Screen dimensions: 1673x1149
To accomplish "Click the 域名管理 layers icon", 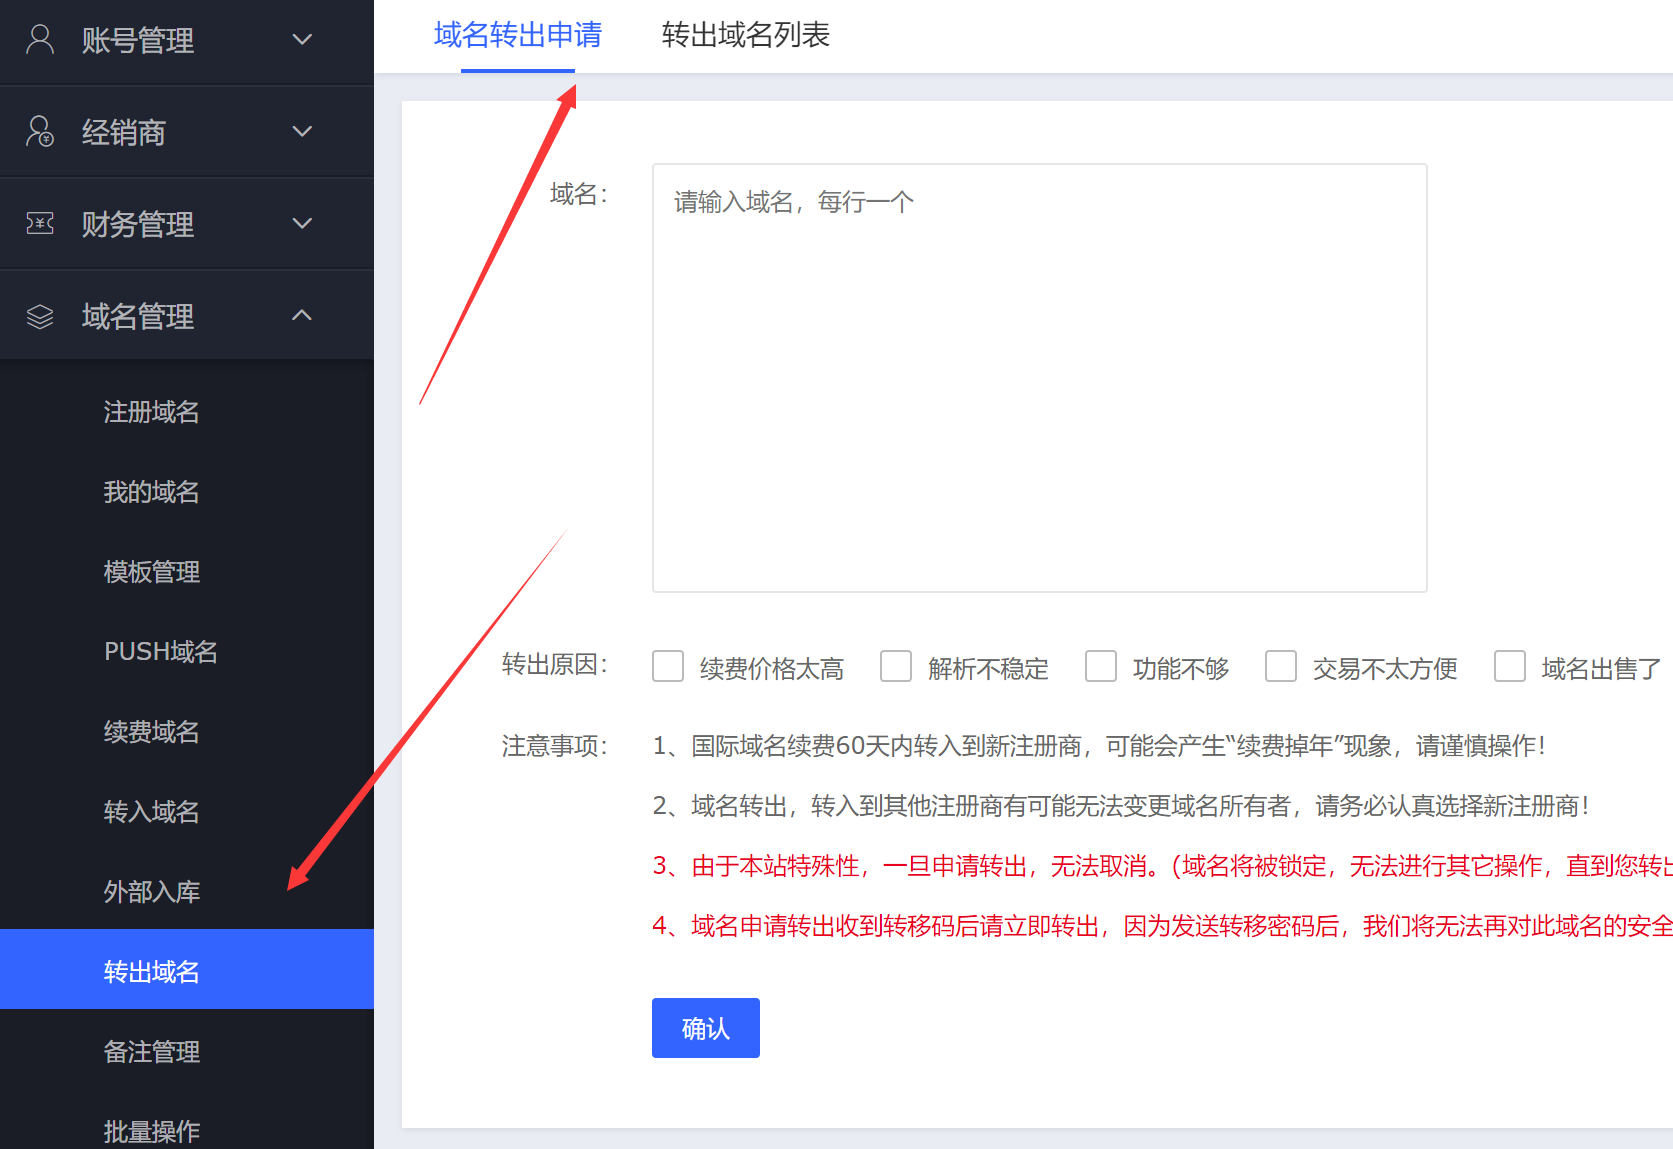I will [40, 317].
